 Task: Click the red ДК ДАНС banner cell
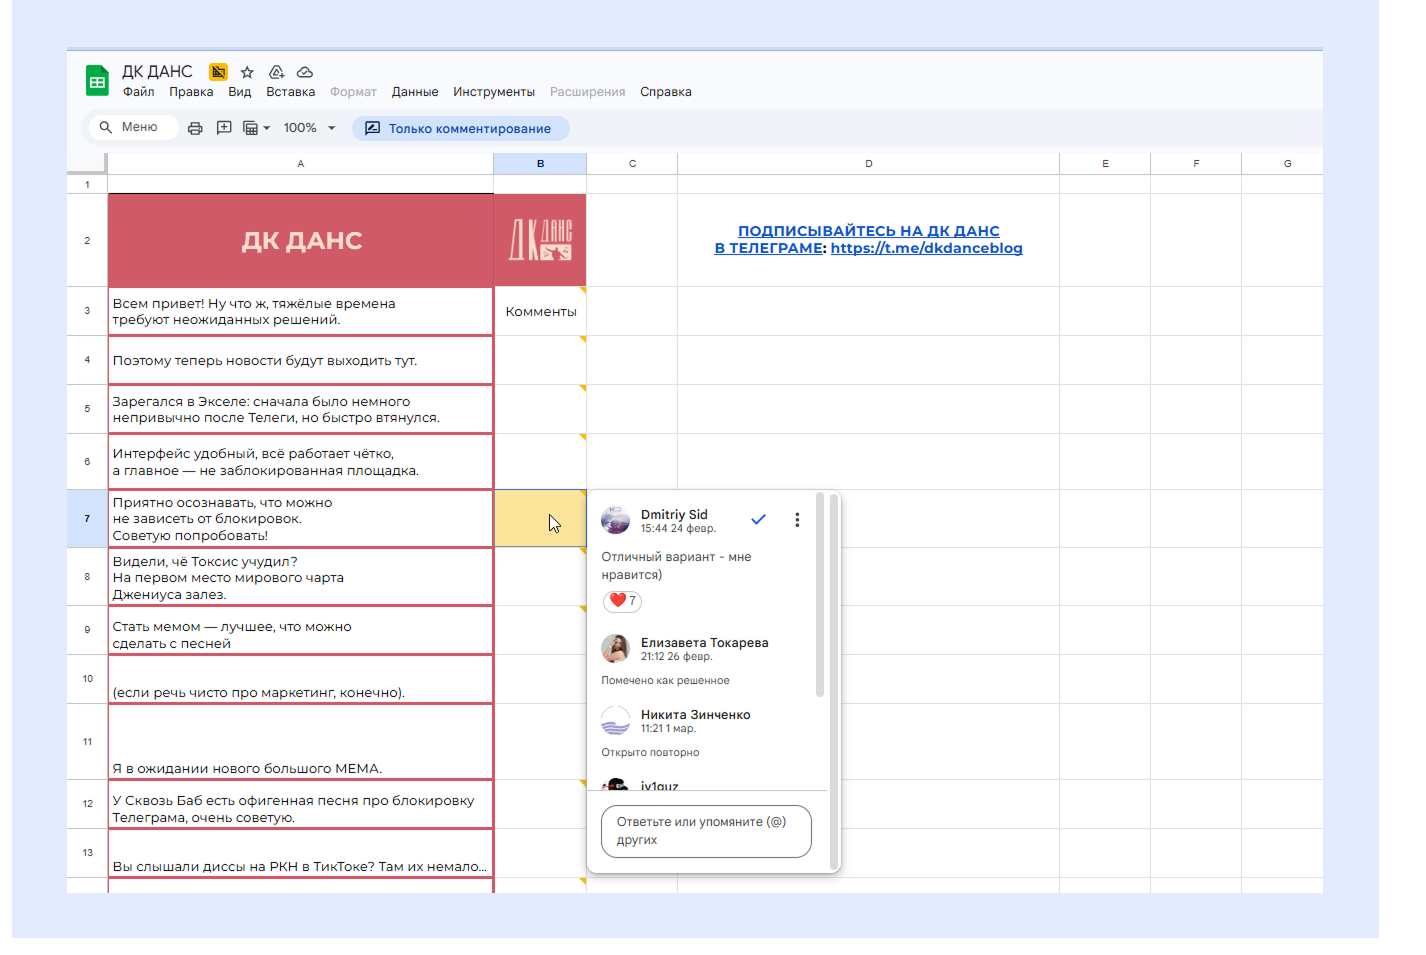point(301,240)
